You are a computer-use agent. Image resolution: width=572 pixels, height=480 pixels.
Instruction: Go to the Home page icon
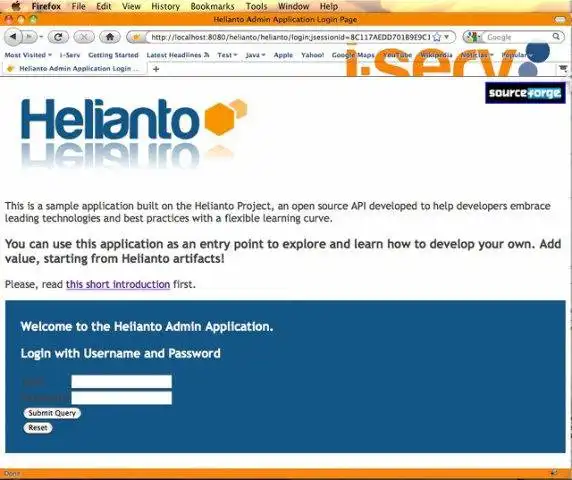110,37
